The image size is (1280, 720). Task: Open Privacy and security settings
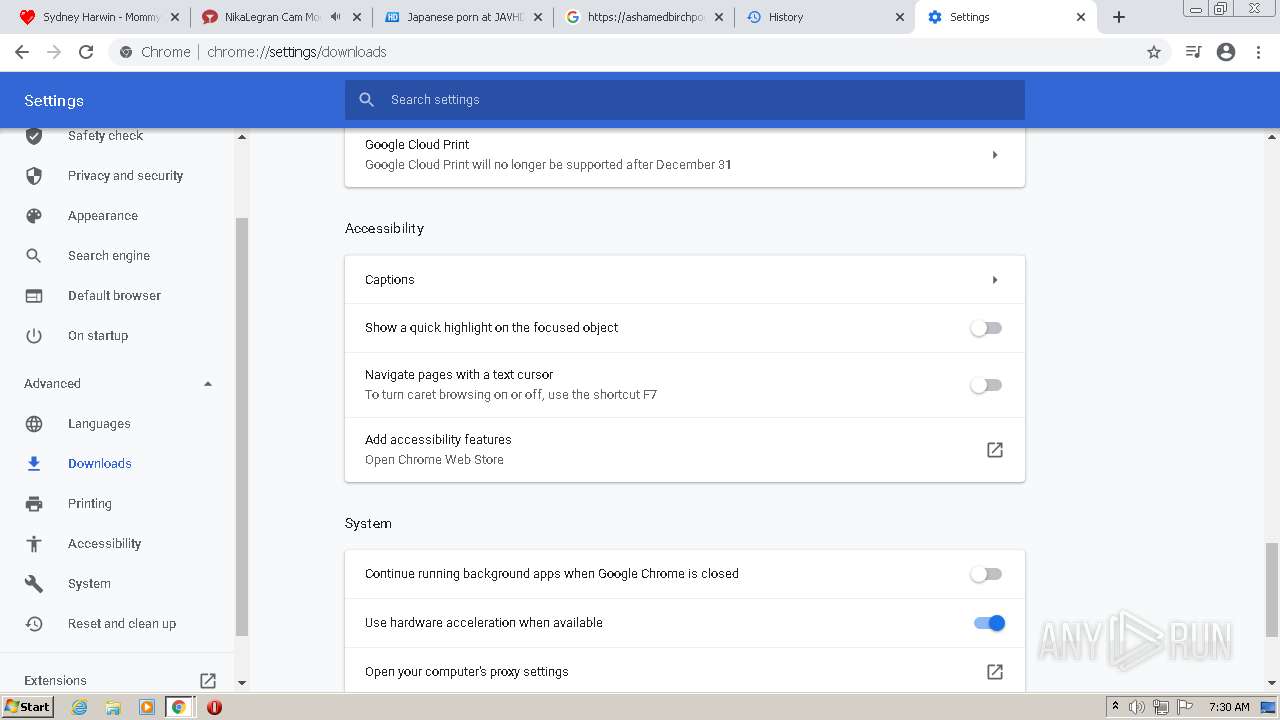125,176
